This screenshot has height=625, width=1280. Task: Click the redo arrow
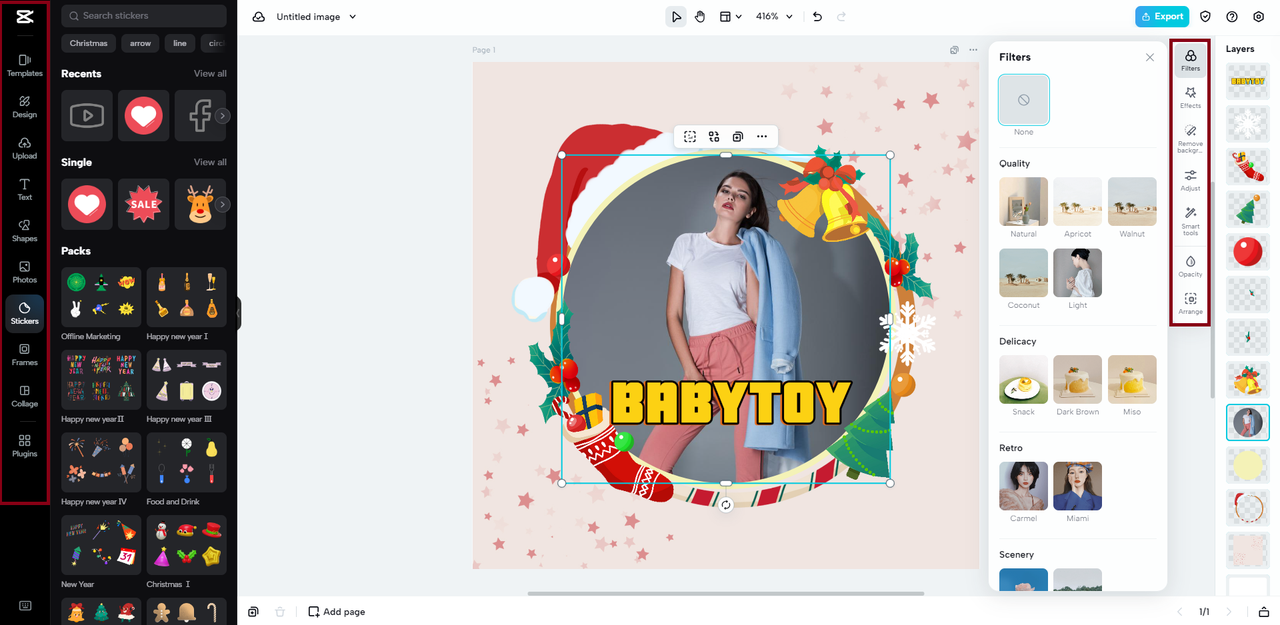click(841, 17)
